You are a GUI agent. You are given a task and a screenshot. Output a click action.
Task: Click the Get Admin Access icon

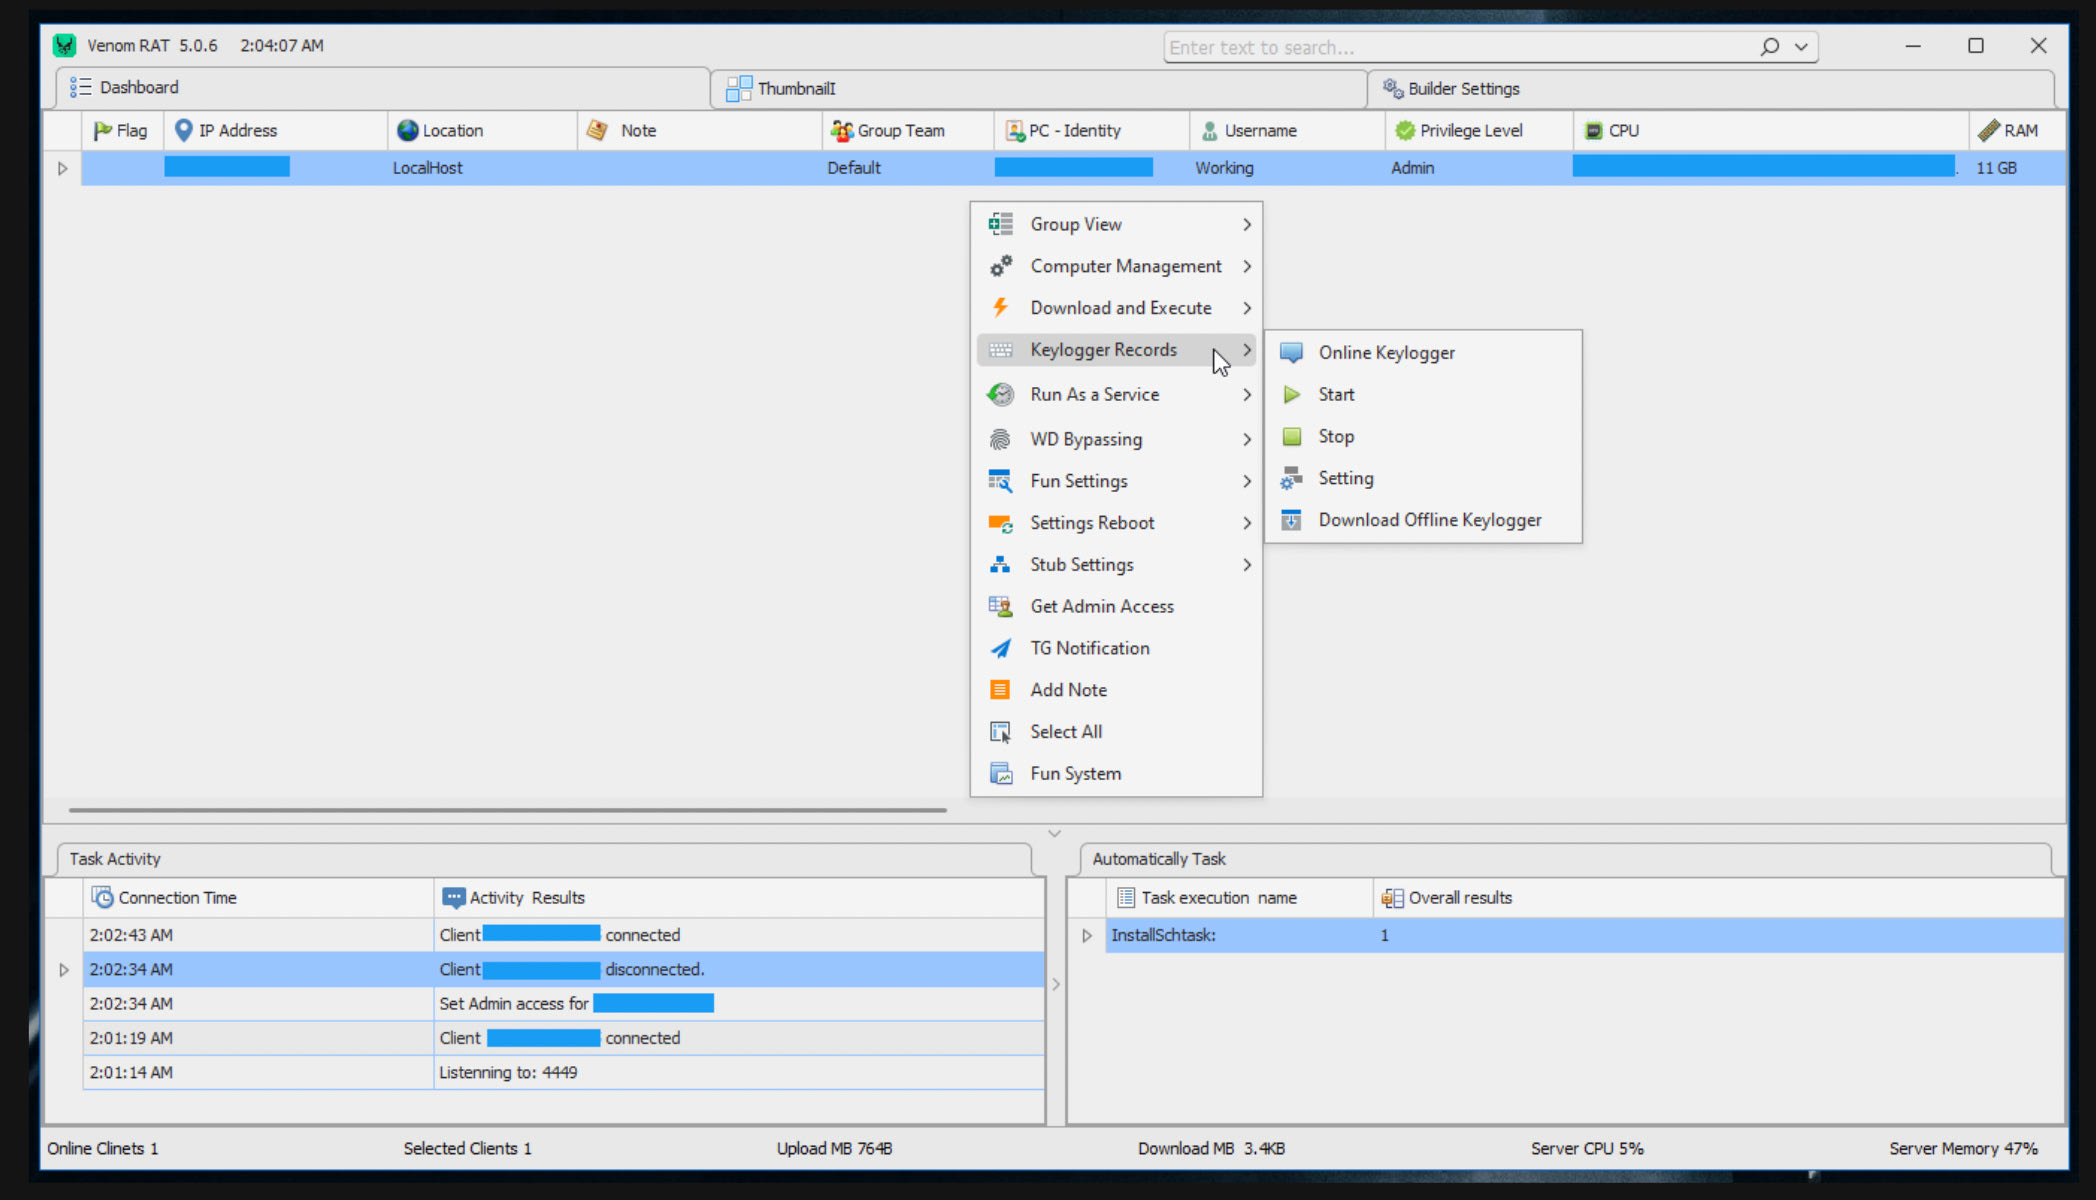(x=1000, y=606)
